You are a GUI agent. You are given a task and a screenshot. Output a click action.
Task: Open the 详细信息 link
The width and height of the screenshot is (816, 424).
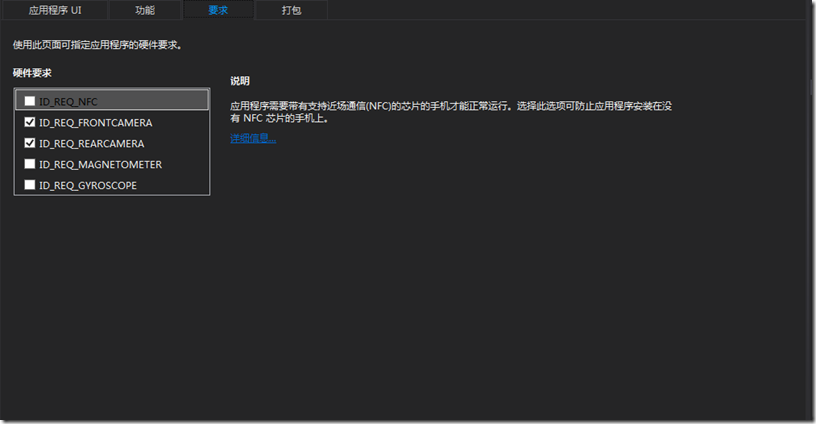tap(253, 138)
